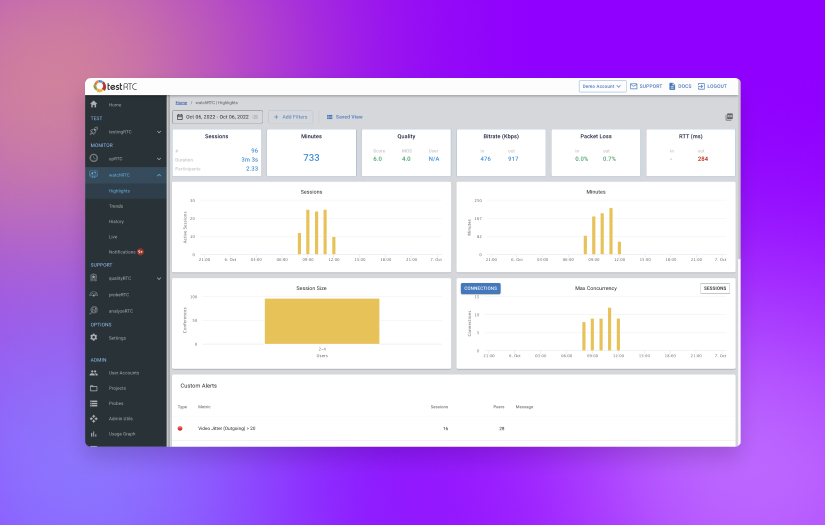Click the Quality Score value 6.0
Screen dimensions: 825x525
click(x=378, y=158)
